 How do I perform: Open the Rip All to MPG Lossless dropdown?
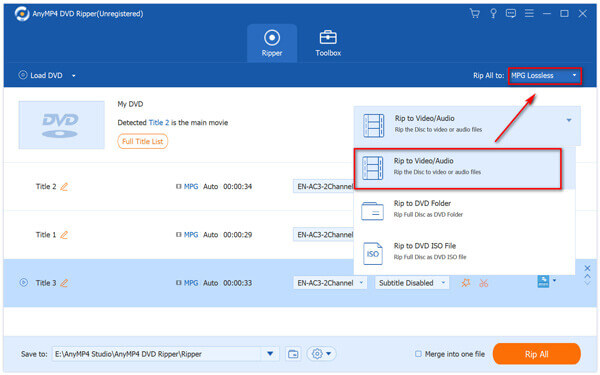(x=545, y=76)
